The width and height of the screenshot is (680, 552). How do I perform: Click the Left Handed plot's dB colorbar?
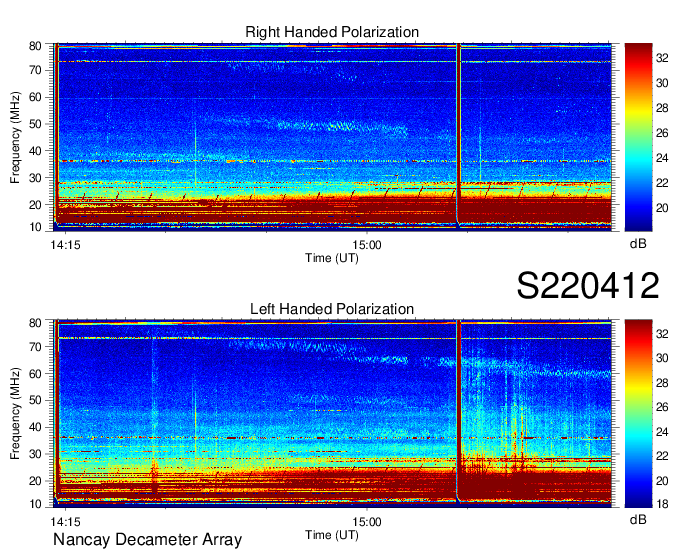click(x=638, y=414)
